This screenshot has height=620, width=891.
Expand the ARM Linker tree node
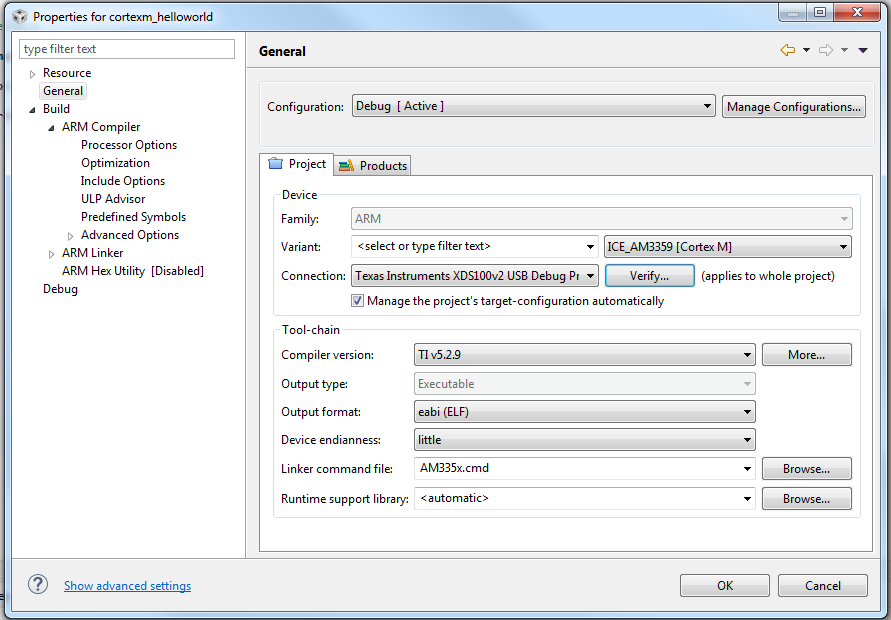50,252
